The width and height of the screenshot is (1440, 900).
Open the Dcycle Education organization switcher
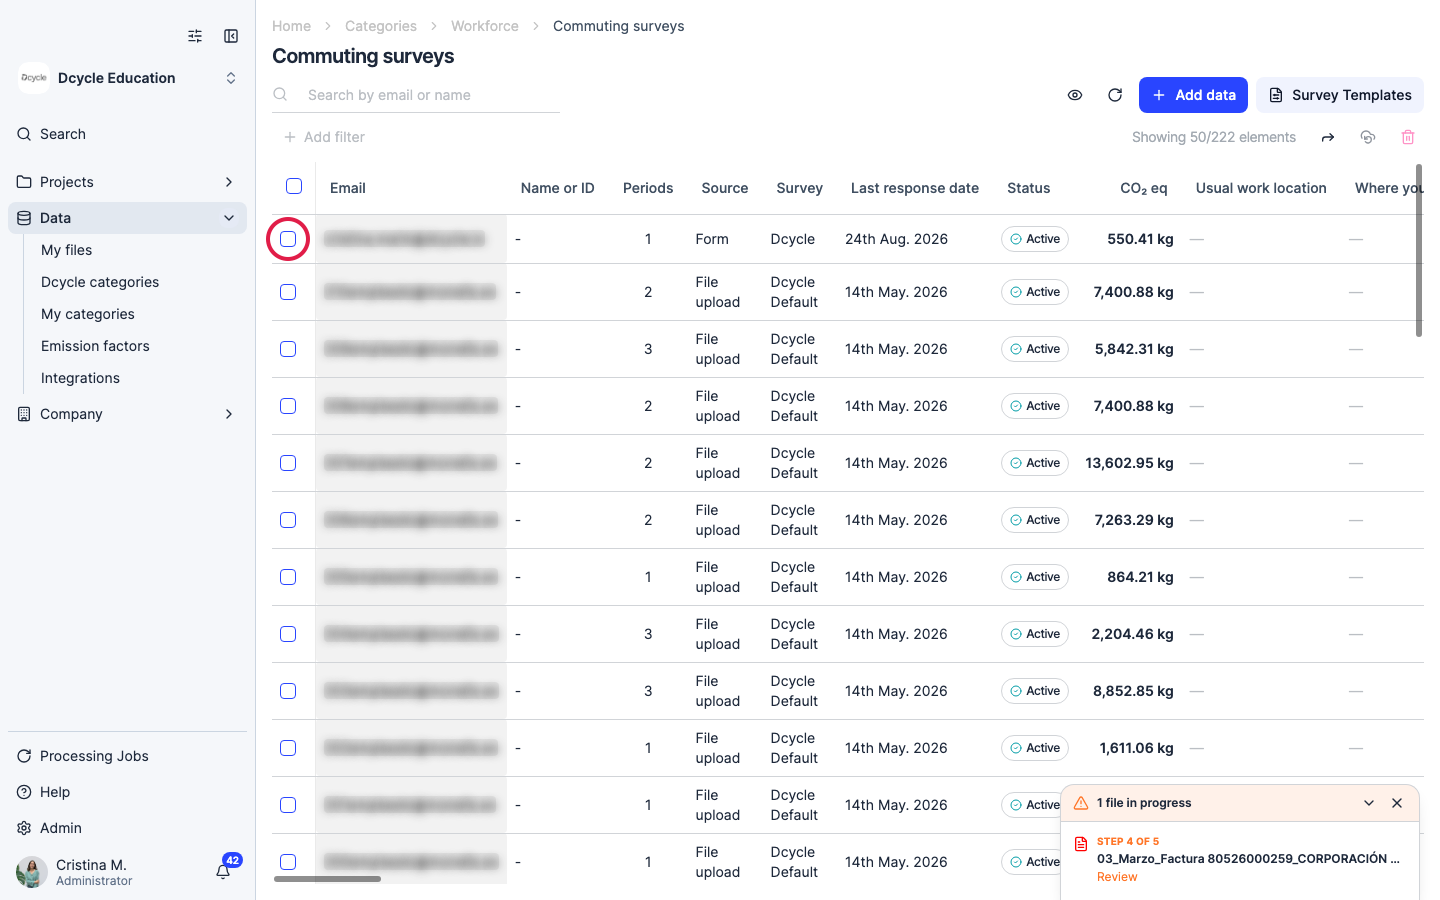pos(127,78)
